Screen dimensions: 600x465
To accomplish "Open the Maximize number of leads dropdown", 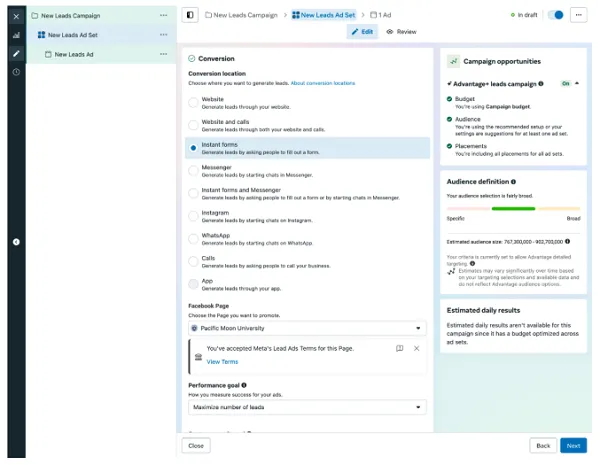I will 307,407.
